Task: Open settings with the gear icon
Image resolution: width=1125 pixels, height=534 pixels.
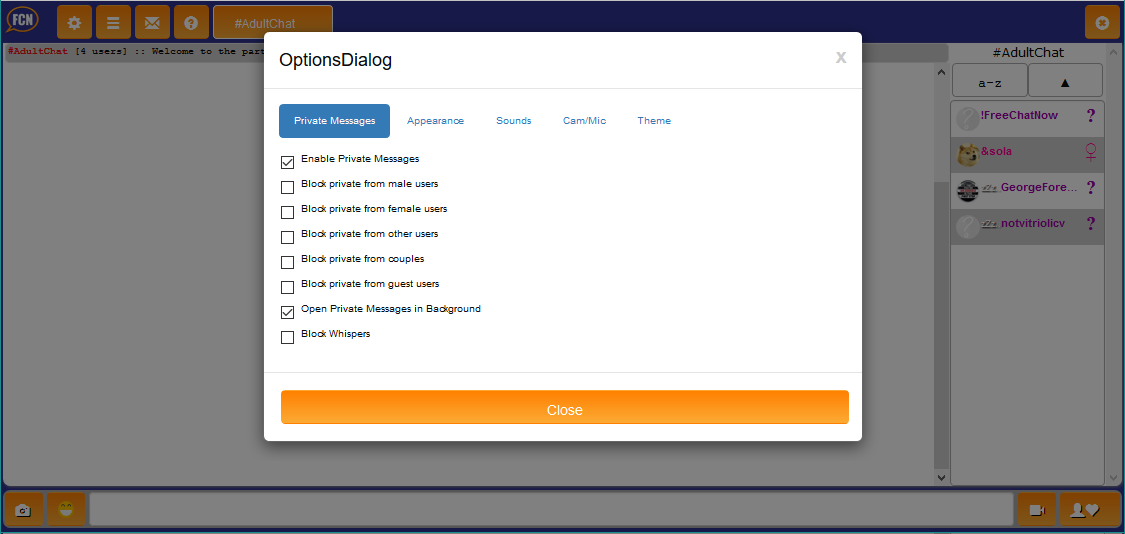Action: pyautogui.click(x=74, y=22)
